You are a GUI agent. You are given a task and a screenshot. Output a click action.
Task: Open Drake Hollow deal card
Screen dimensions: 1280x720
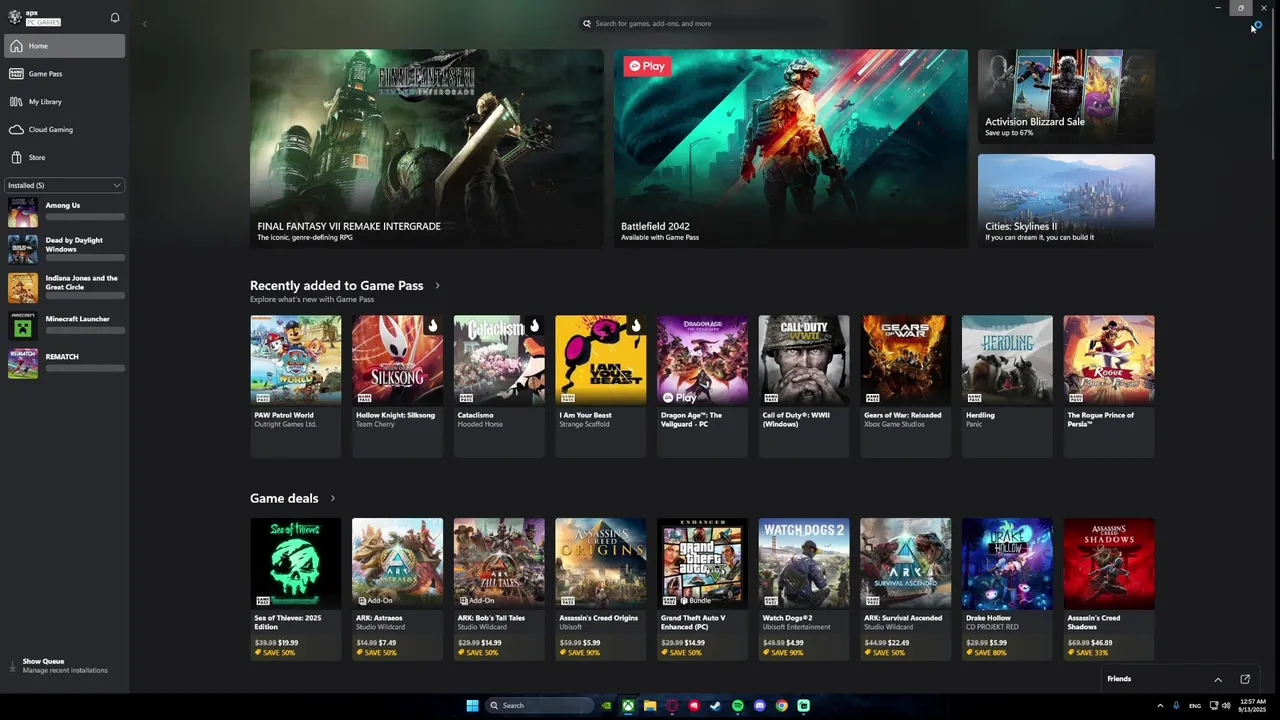1007,589
